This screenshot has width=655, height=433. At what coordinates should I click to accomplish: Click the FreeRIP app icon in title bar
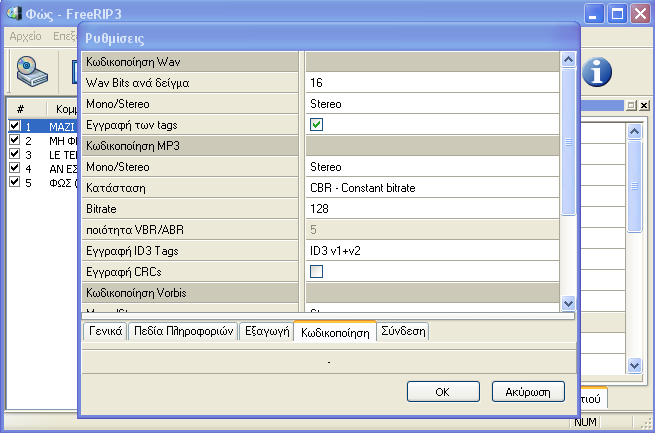tap(12, 14)
